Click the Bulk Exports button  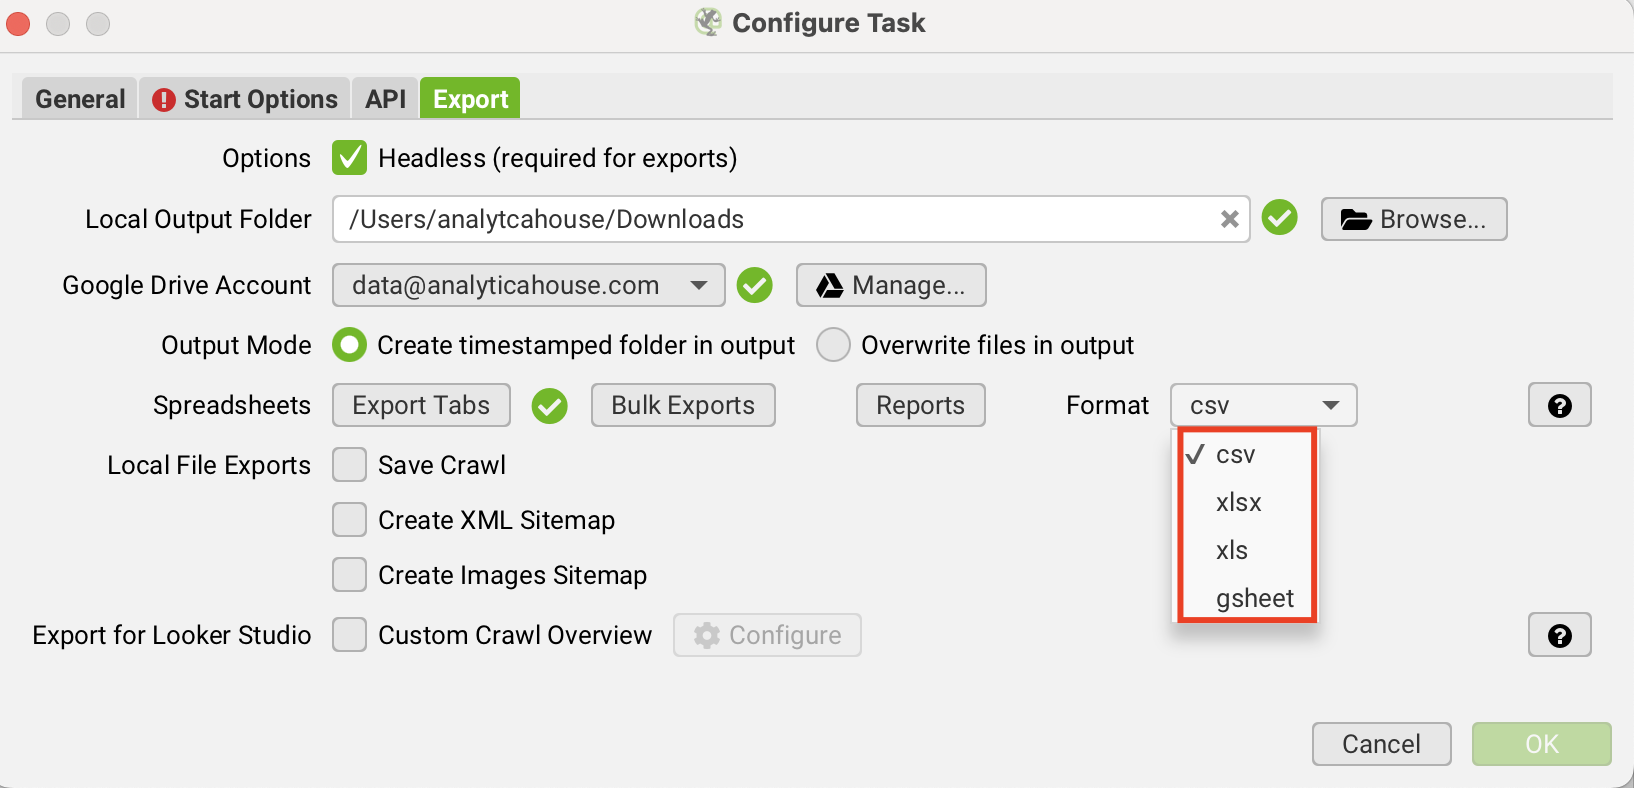coord(683,405)
